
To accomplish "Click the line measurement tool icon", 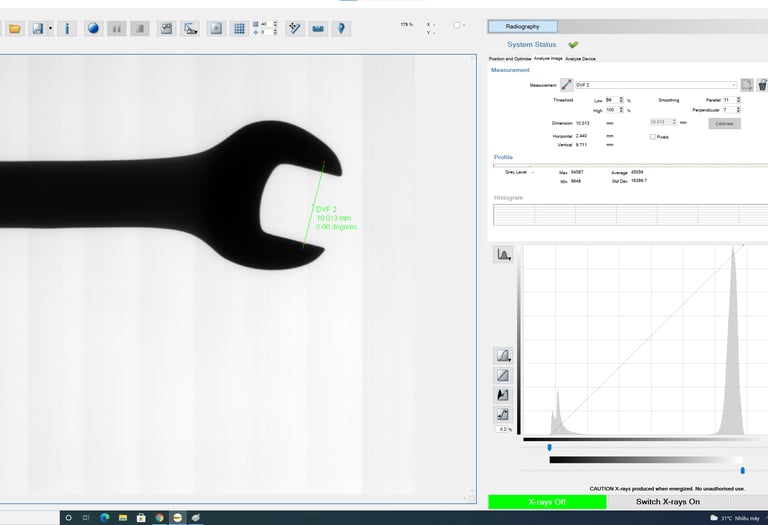I will 566,85.
